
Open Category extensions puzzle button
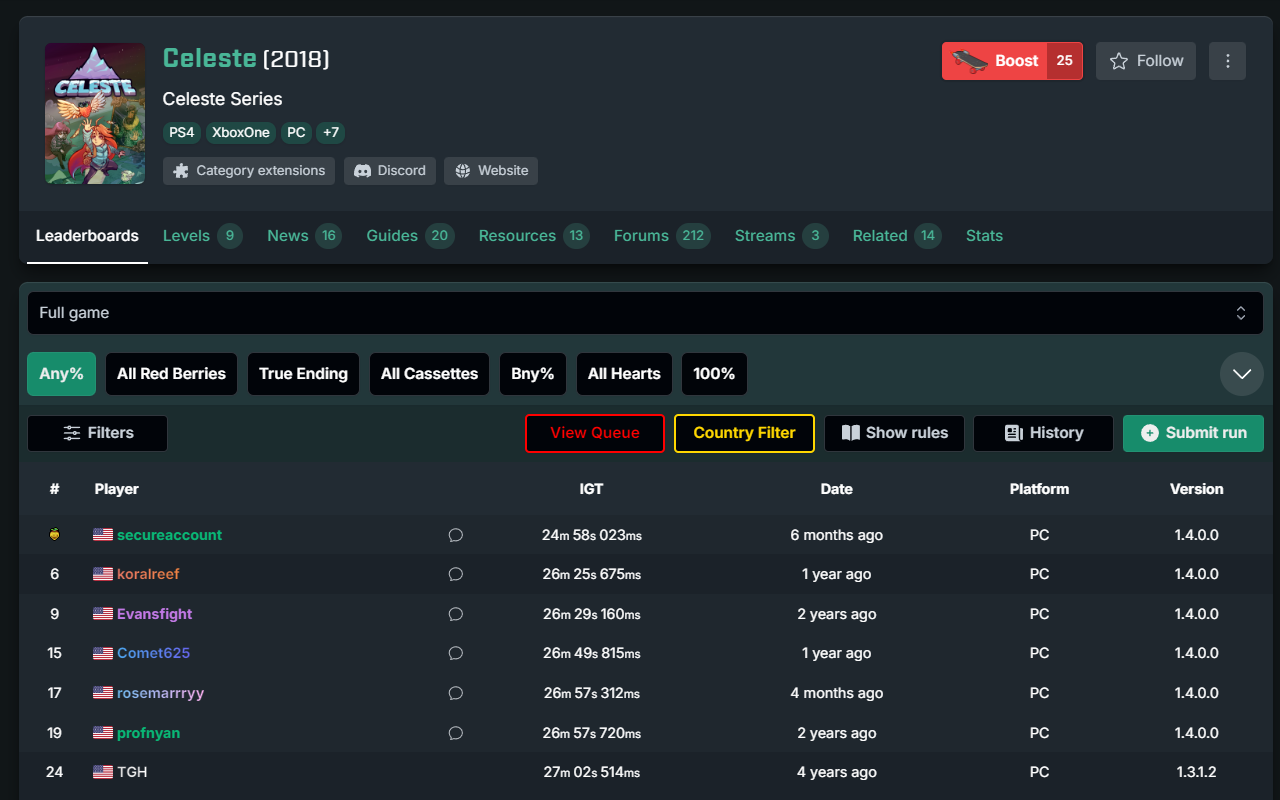(x=249, y=171)
